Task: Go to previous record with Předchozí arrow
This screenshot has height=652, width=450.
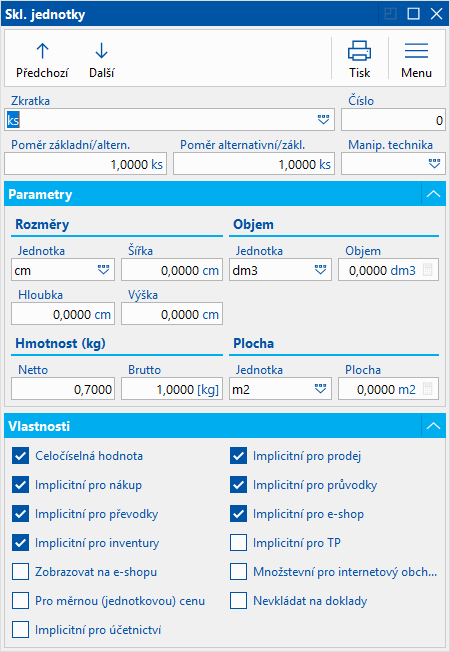Action: click(42, 52)
